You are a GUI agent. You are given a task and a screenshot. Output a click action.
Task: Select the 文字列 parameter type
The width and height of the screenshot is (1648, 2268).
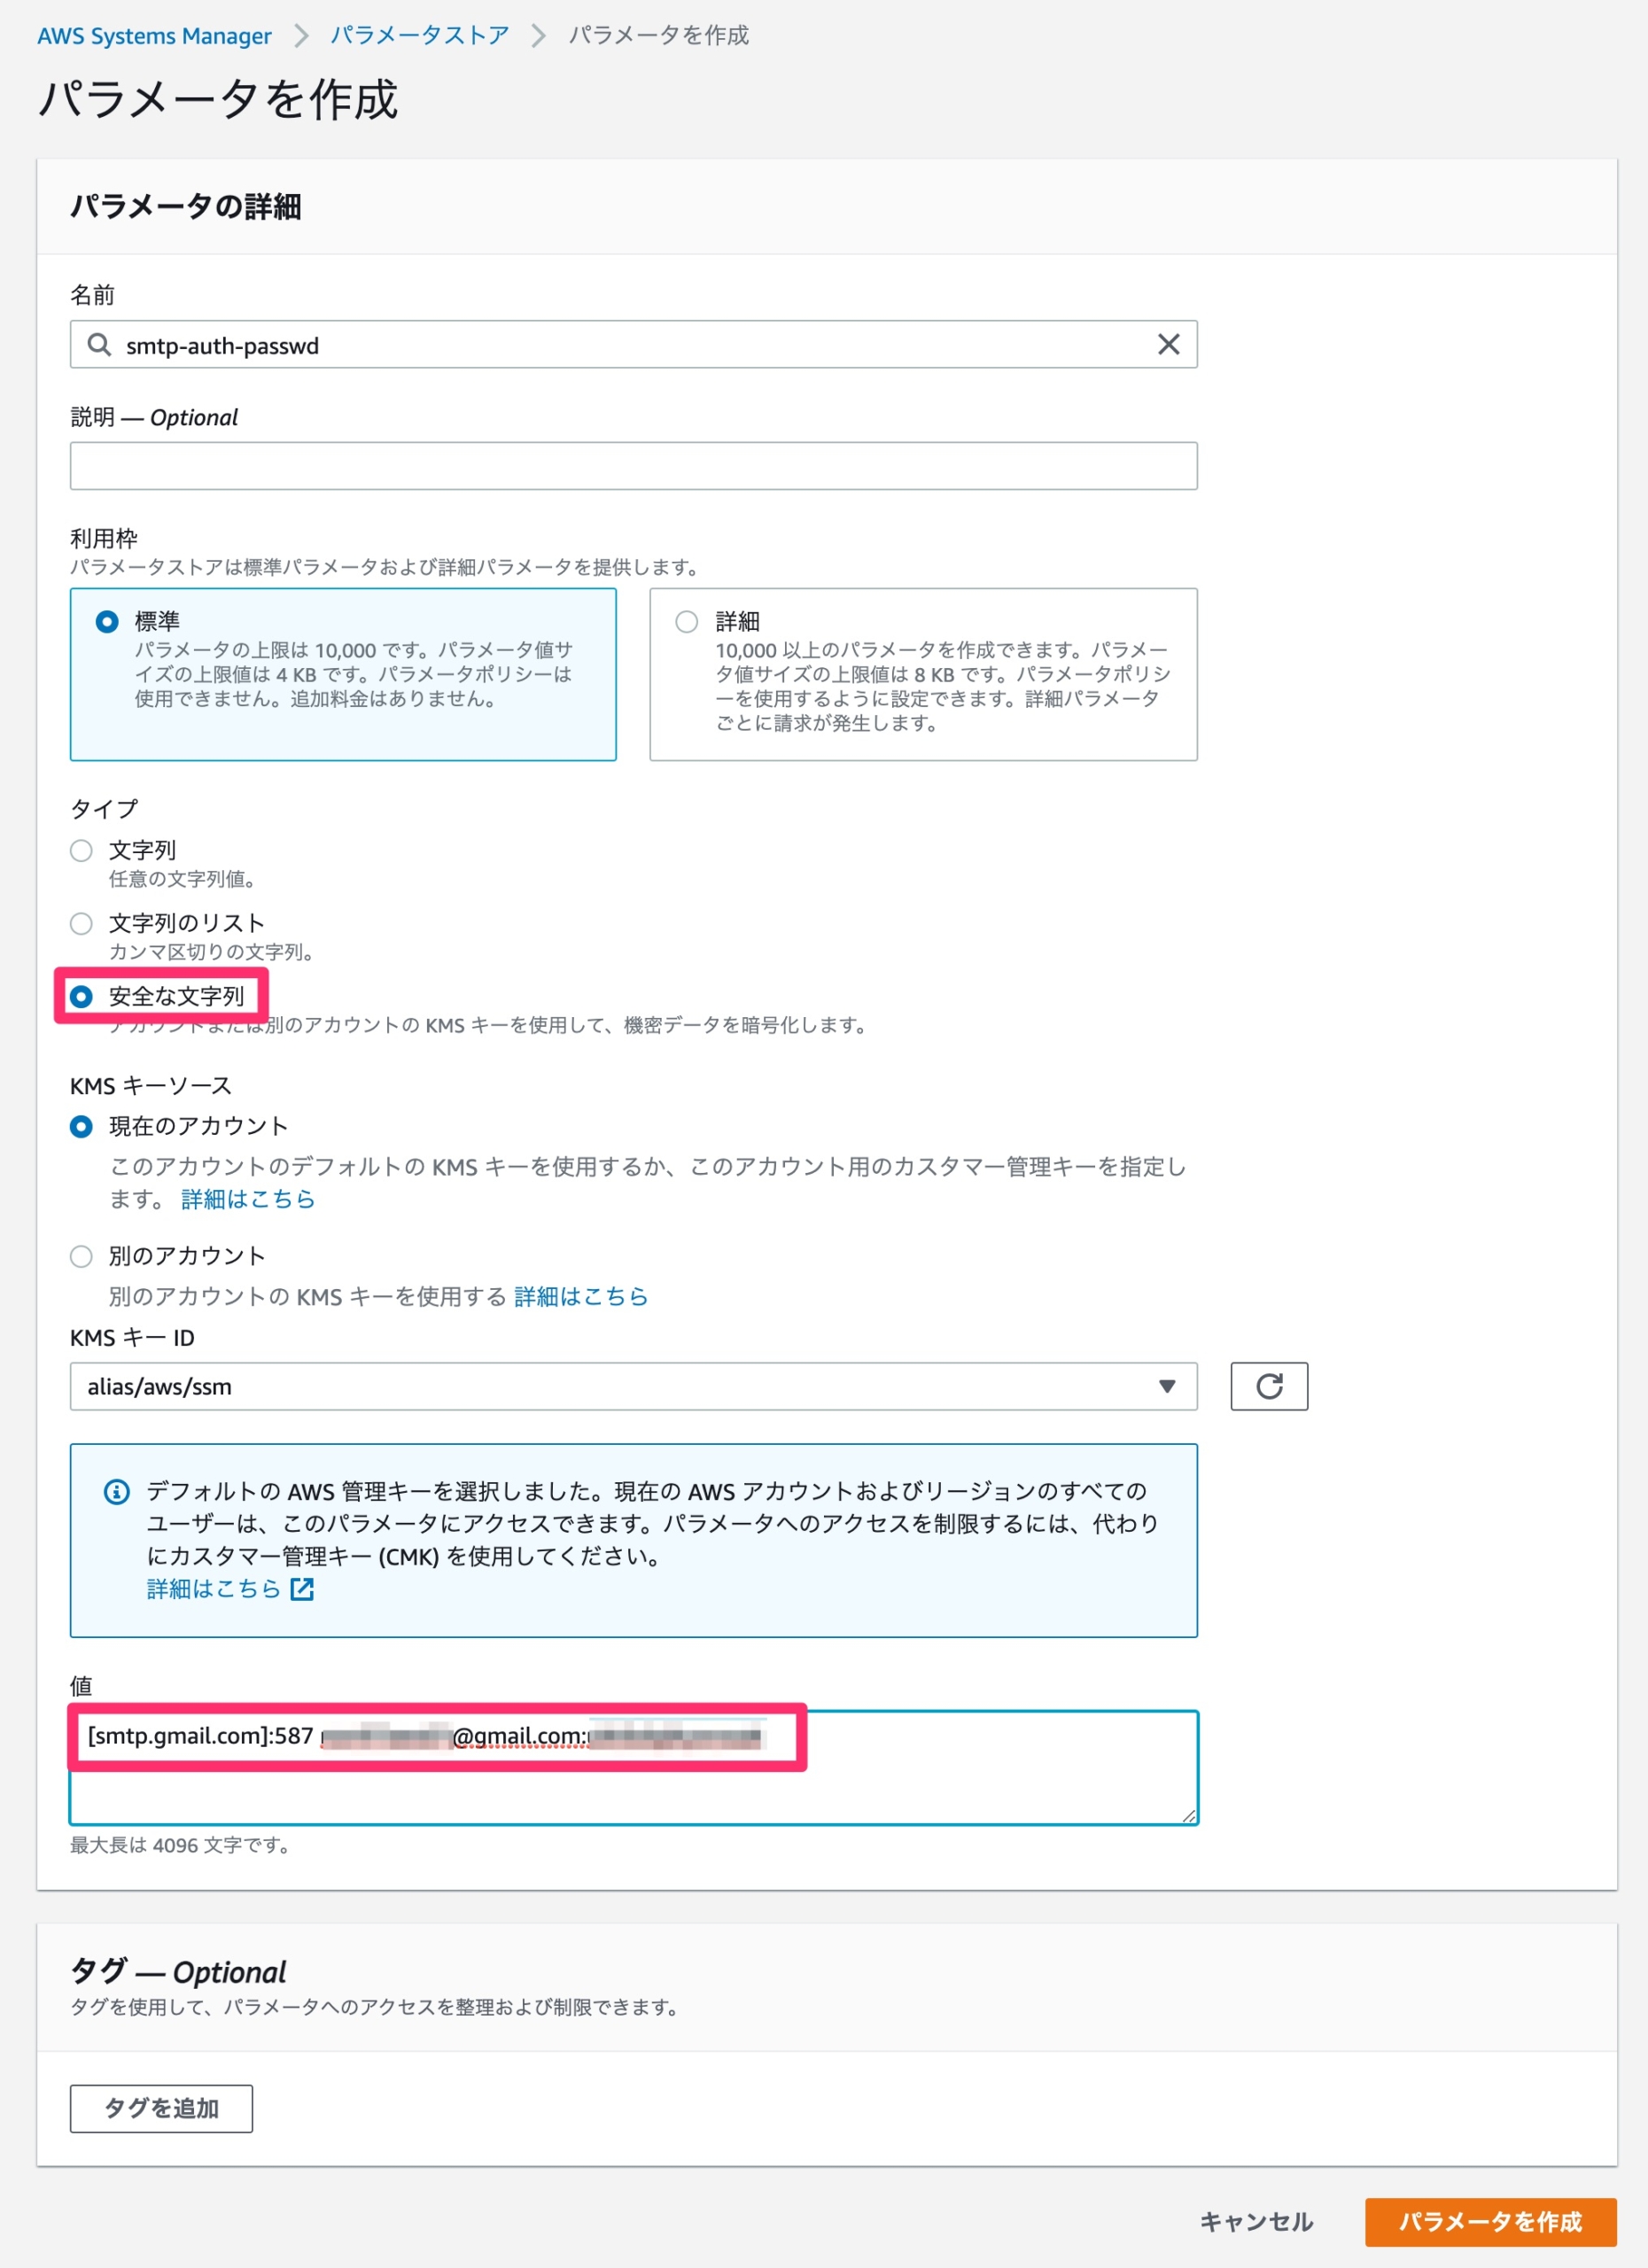pyautogui.click(x=81, y=850)
